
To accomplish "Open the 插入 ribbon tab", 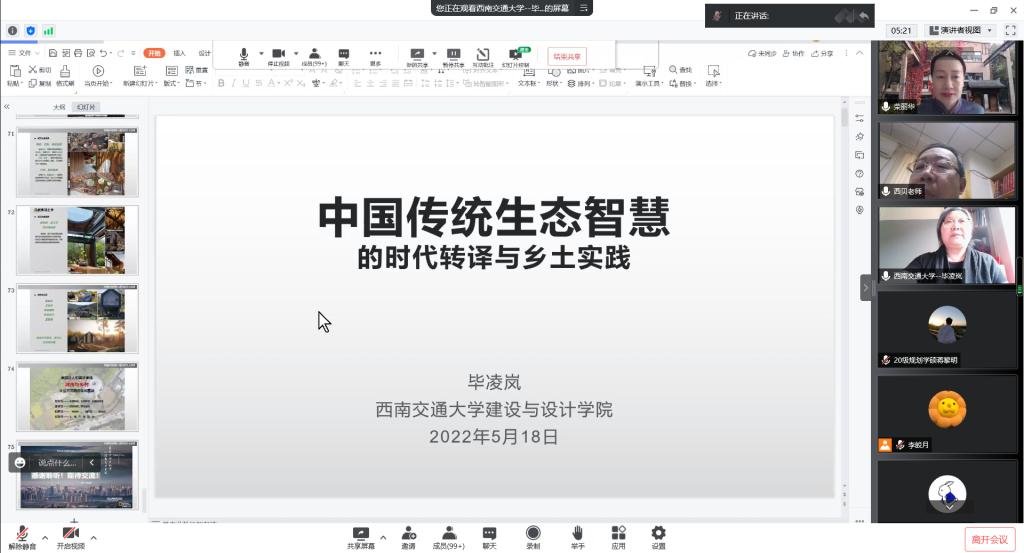I will point(180,53).
